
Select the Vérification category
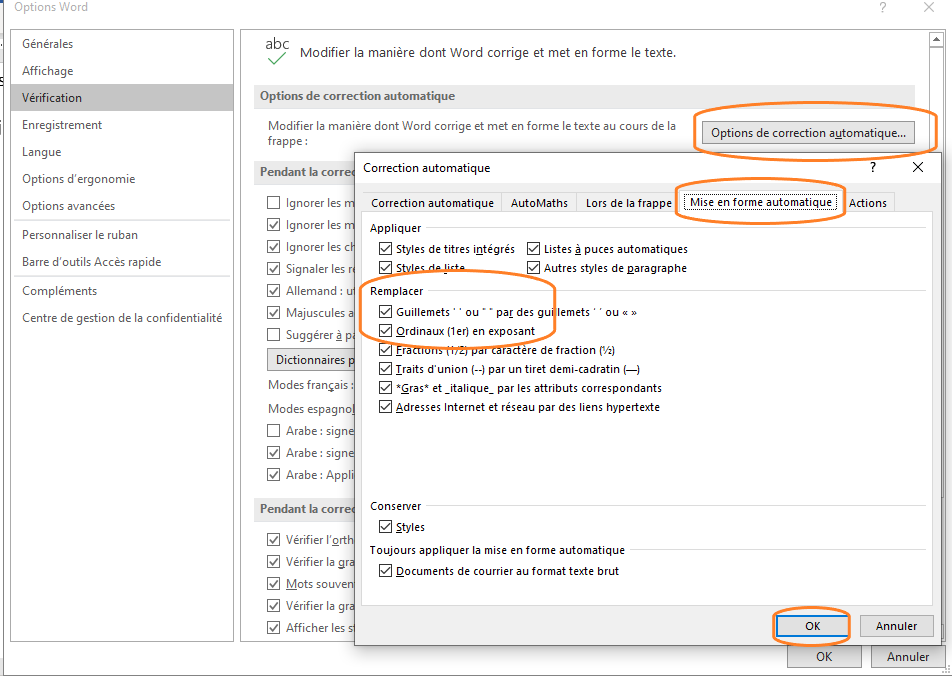coord(122,98)
